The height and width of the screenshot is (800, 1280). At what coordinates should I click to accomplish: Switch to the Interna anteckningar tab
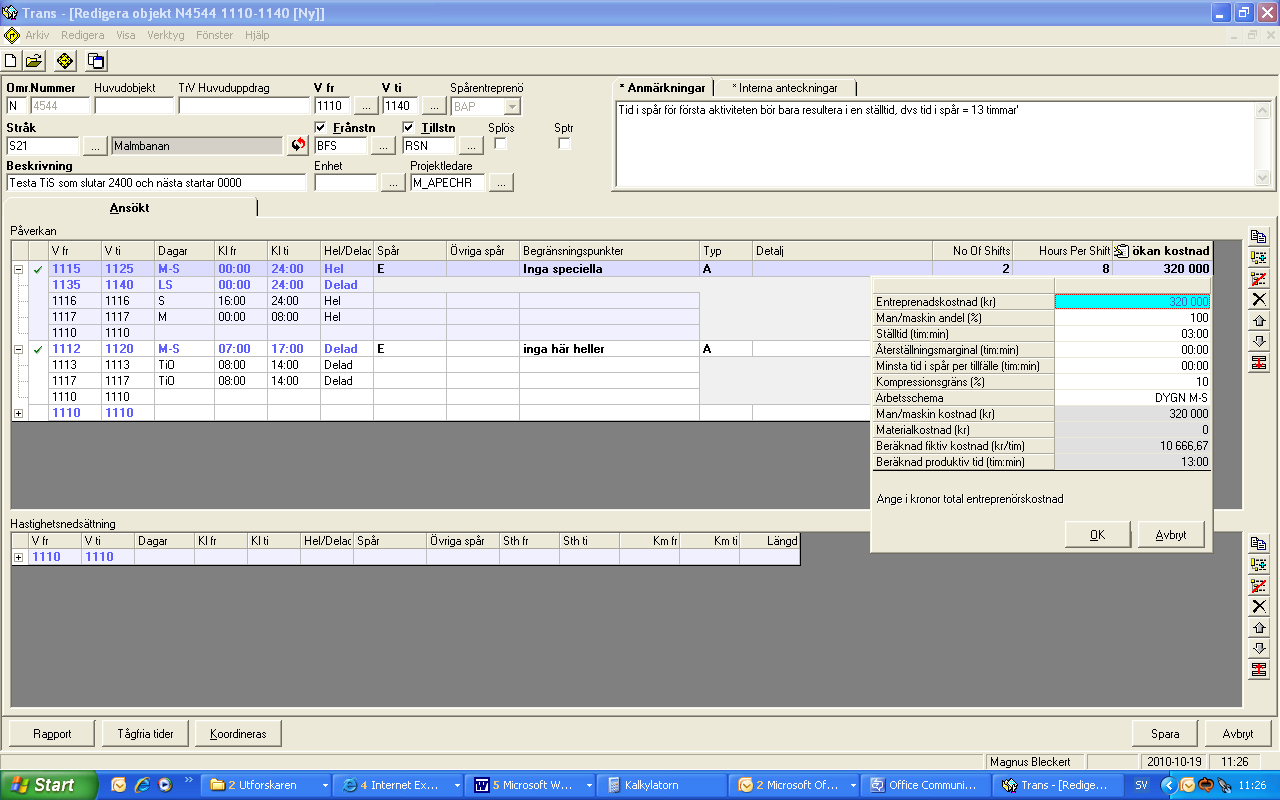point(785,88)
